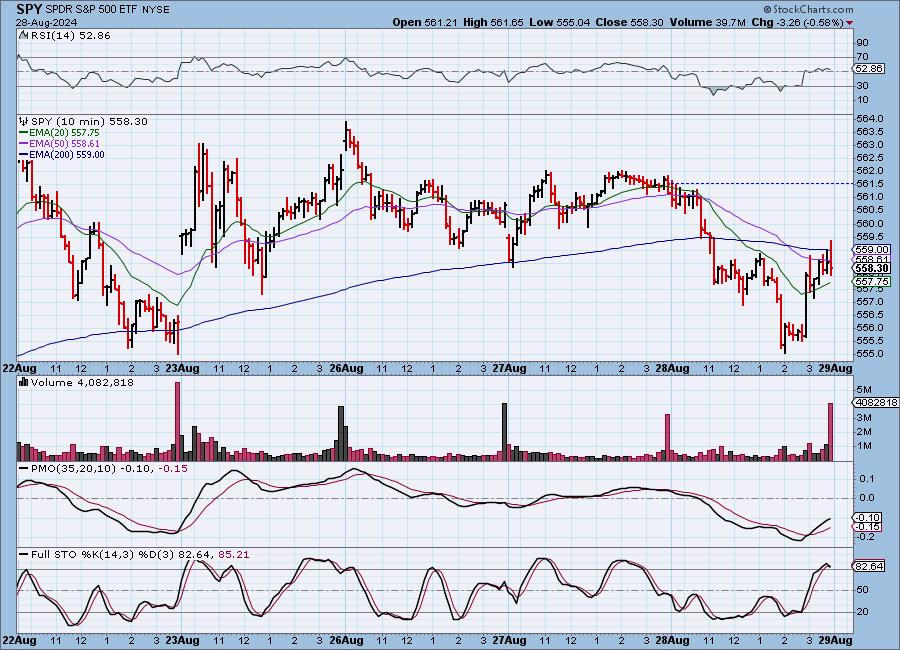Click the red down arrow beside Chg
Image resolution: width=900 pixels, height=650 pixels.
[849, 23]
